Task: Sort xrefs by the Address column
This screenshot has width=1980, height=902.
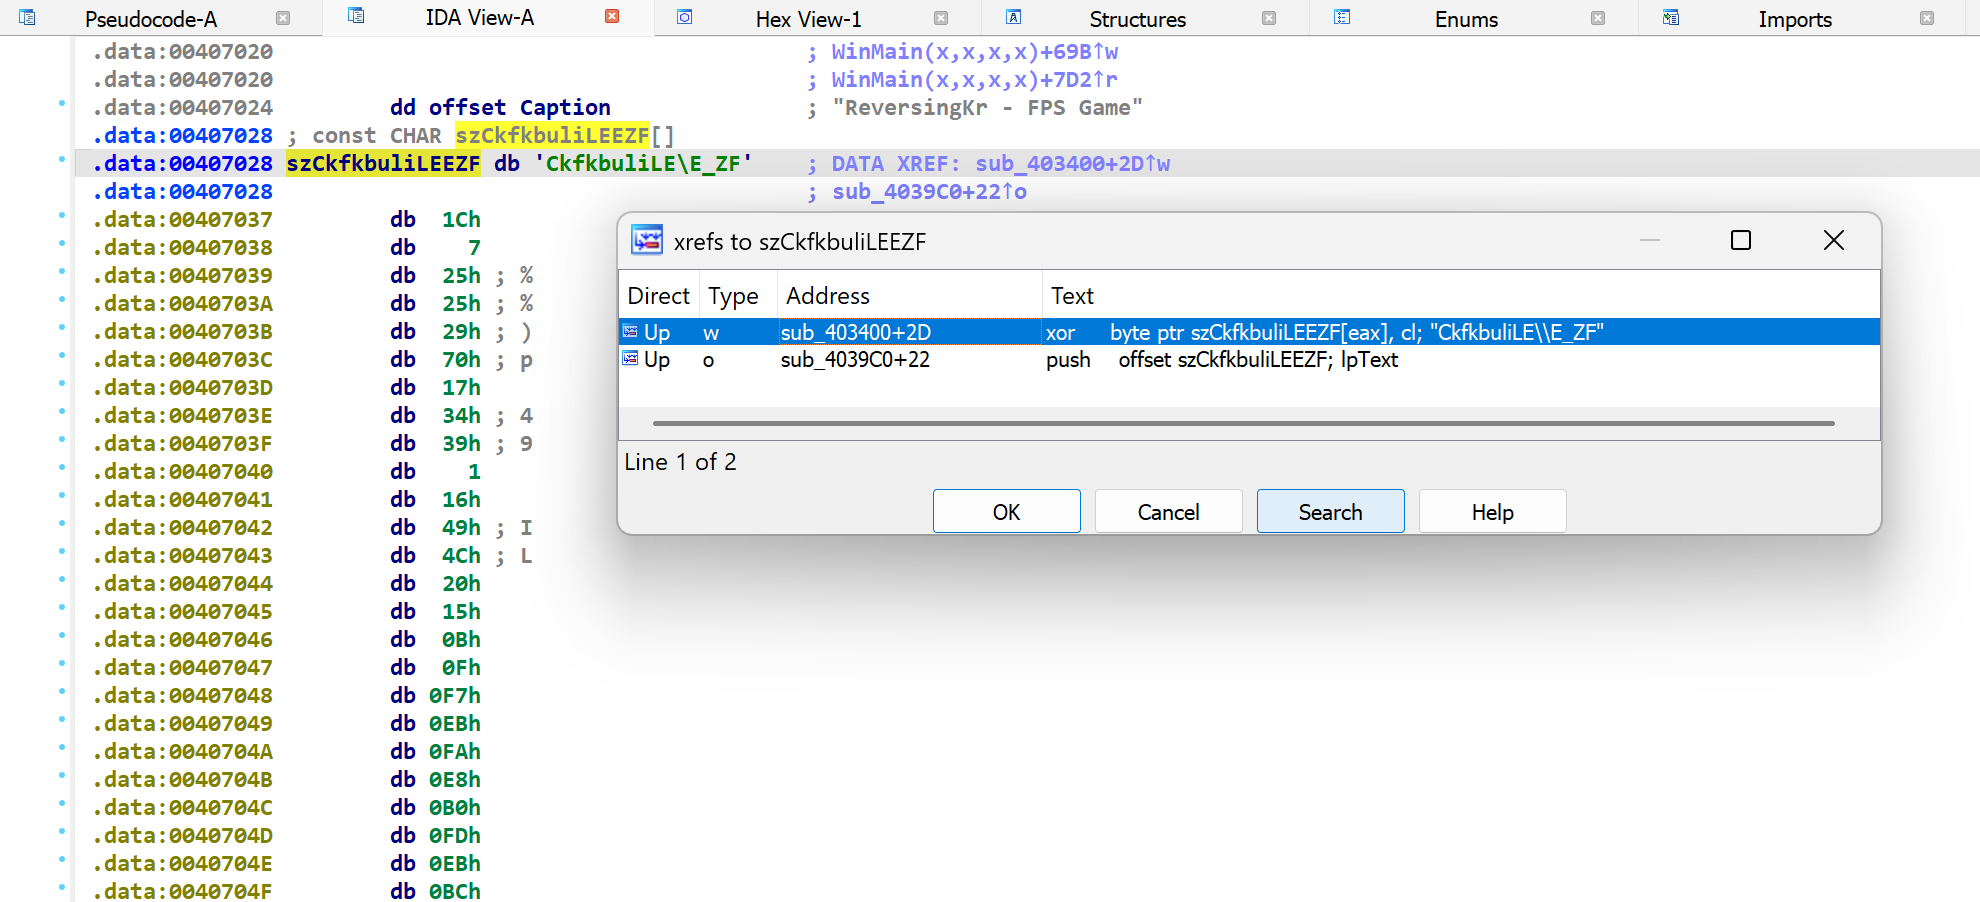Action: tap(909, 296)
